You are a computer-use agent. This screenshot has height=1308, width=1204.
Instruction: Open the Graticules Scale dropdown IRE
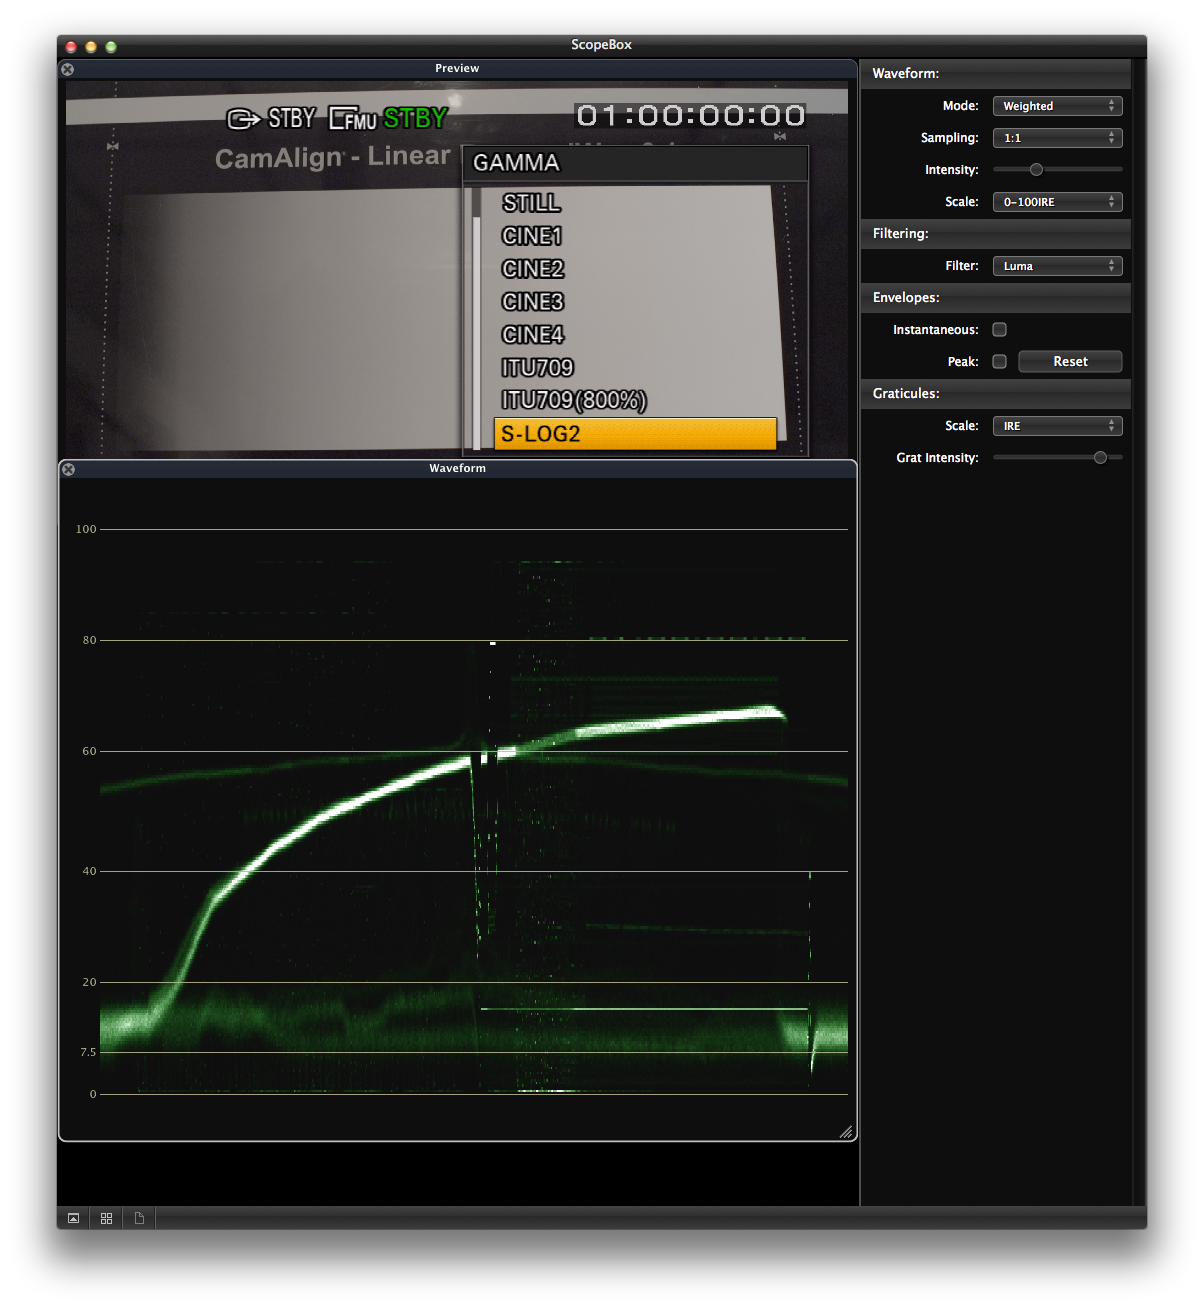1057,426
